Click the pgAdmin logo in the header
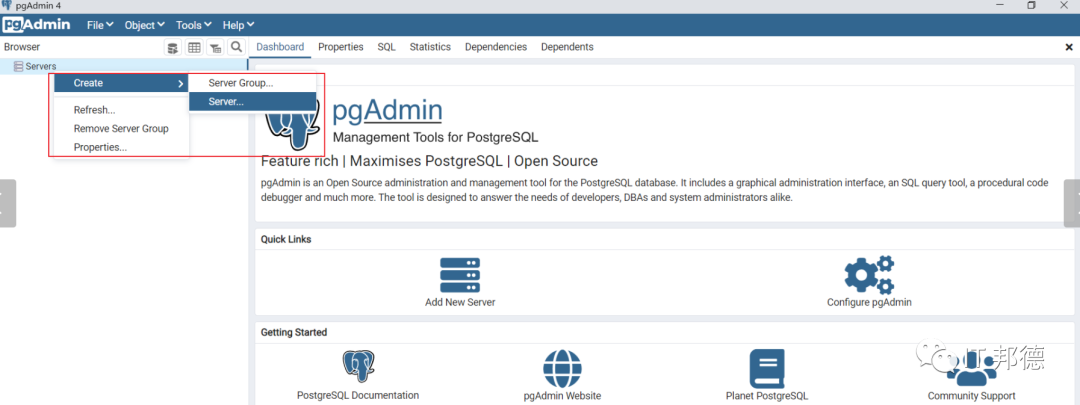Image resolution: width=1080 pixels, height=405 pixels. tap(37, 25)
